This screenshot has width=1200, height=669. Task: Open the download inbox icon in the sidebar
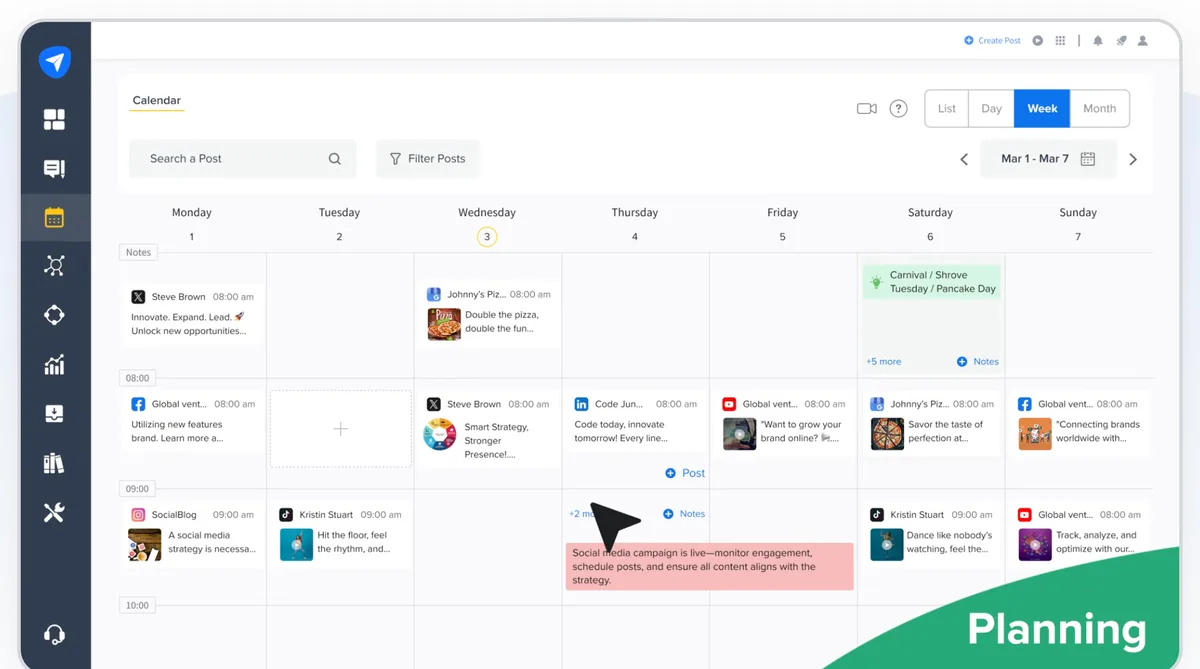point(55,414)
